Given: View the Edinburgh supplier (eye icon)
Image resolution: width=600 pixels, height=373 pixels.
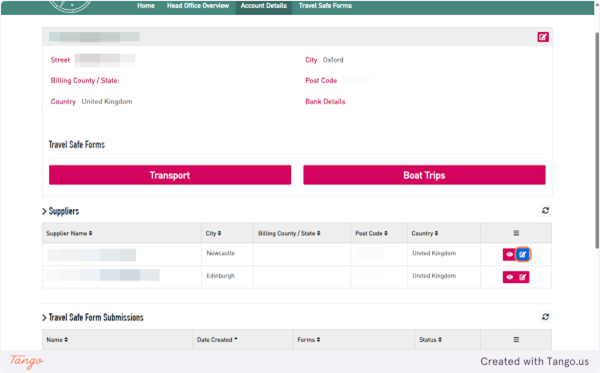Looking at the screenshot, I should tap(509, 277).
